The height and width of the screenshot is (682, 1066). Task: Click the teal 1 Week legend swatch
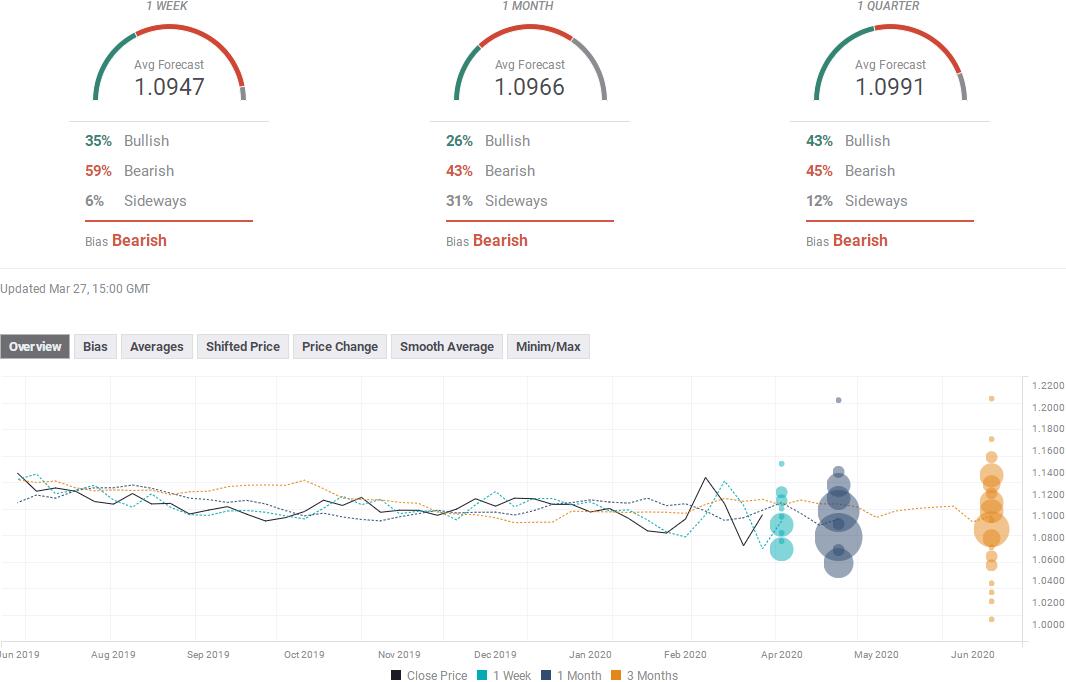coord(482,675)
